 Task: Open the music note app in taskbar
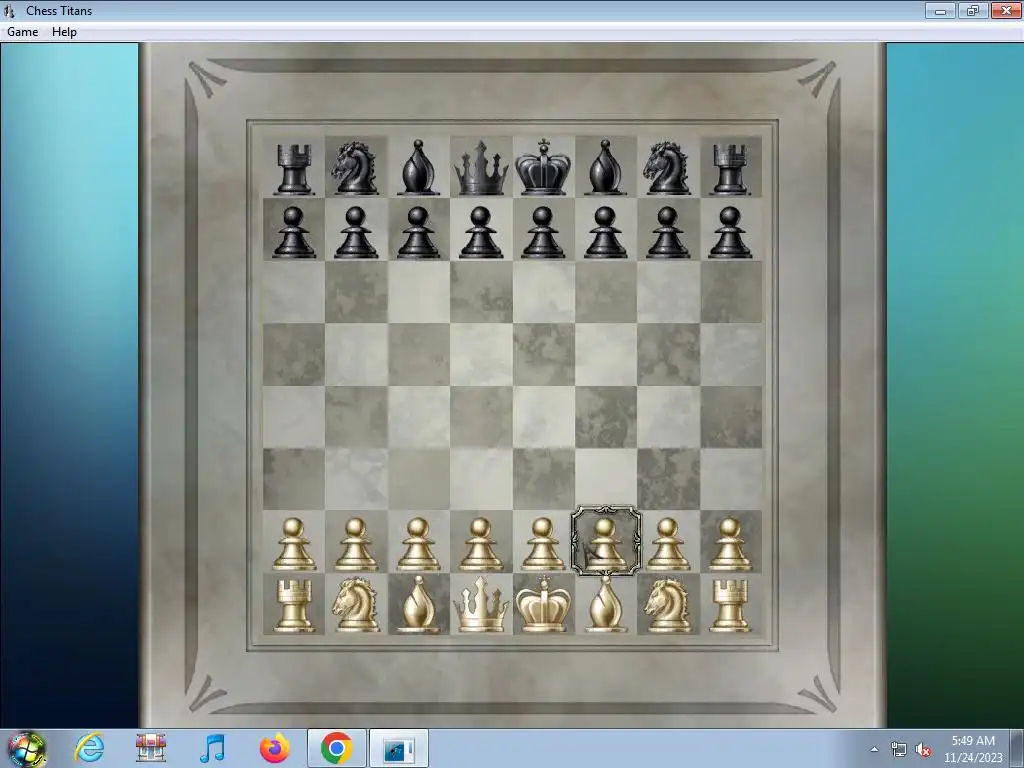pyautogui.click(x=213, y=748)
